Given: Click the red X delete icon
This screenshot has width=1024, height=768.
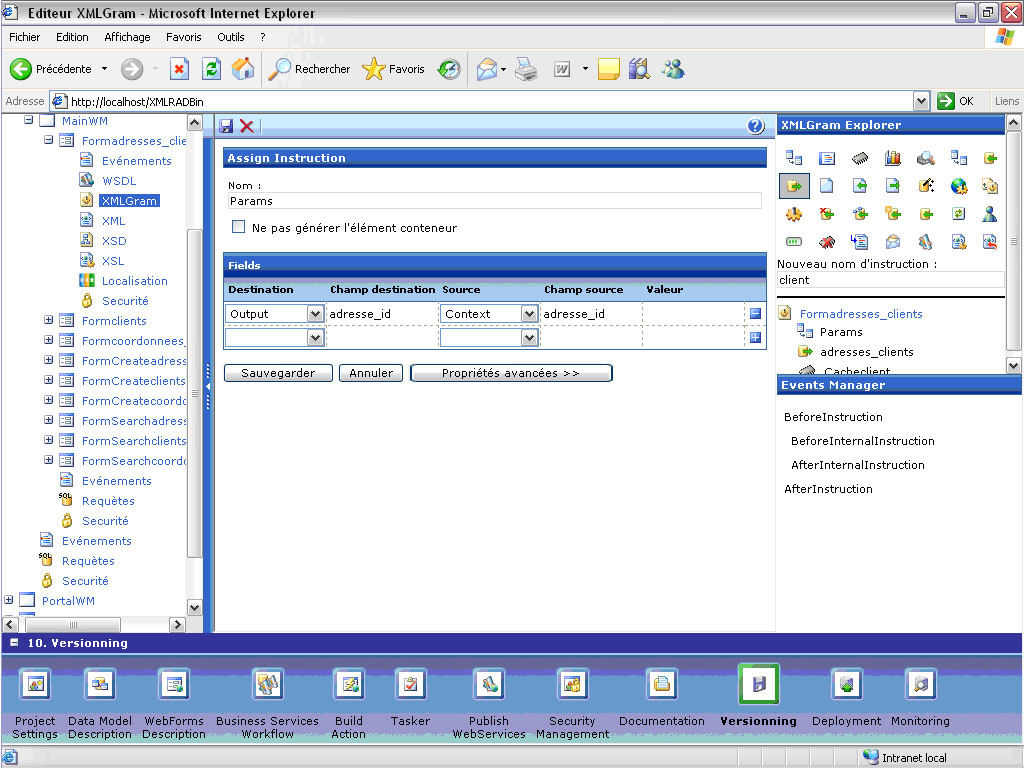Looking at the screenshot, I should coord(247,126).
